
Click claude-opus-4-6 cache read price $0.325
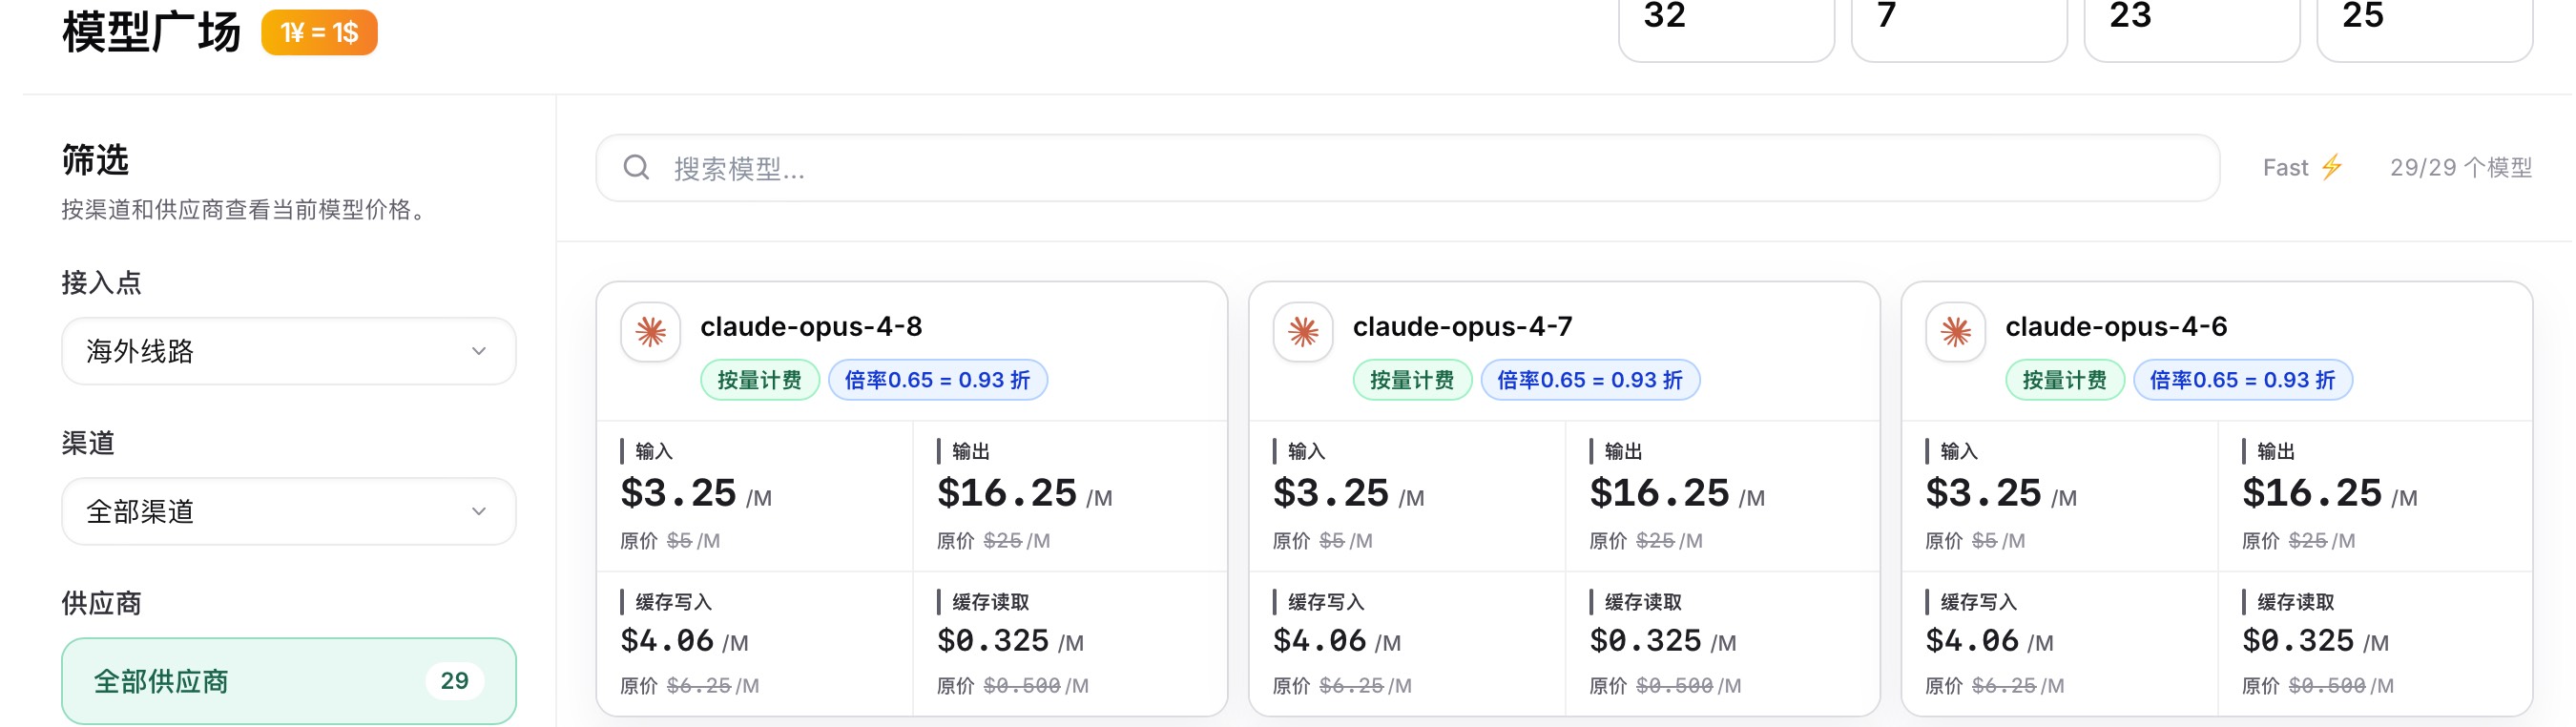[2298, 641]
